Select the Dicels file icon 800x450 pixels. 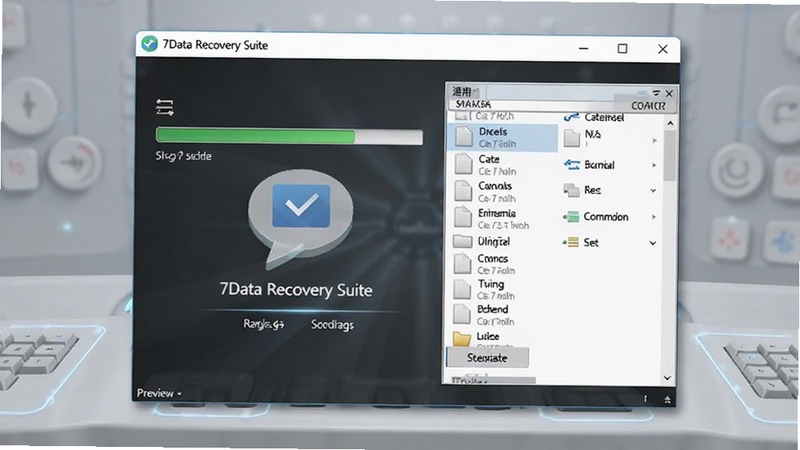click(464, 137)
